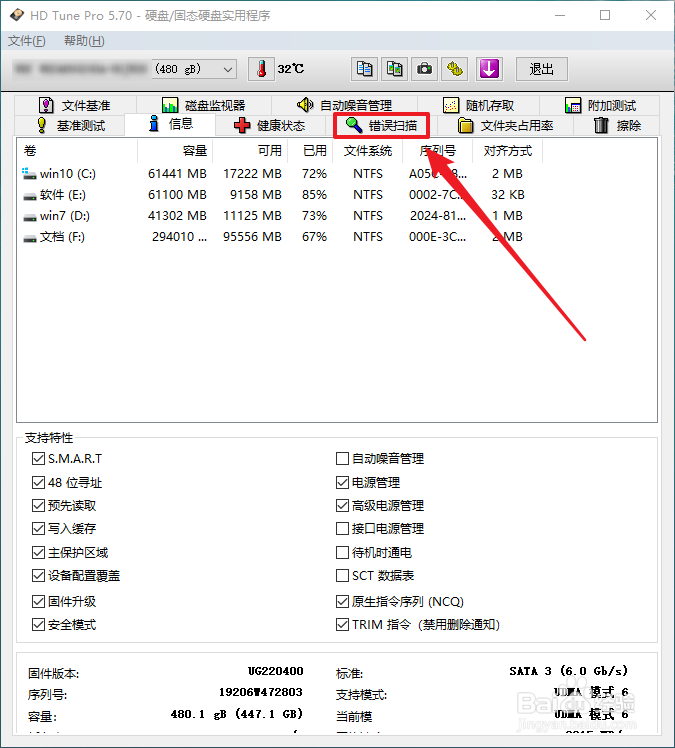This screenshot has height=748, width=675.
Task: Open the 帮助(H) menu
Action: click(x=84, y=41)
